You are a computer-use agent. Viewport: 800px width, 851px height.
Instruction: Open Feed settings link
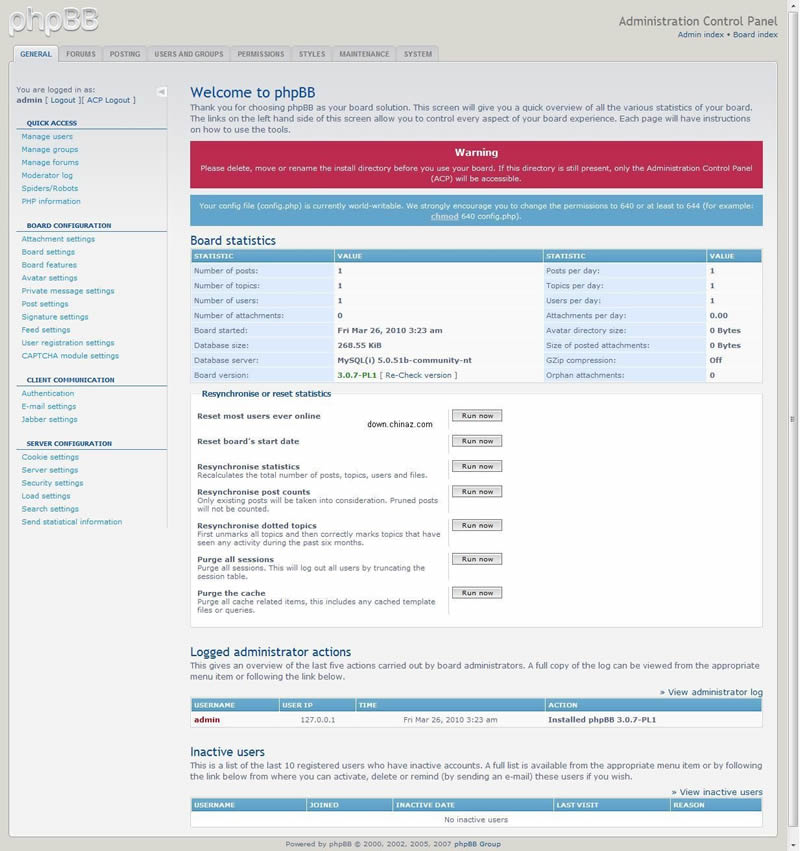point(46,330)
